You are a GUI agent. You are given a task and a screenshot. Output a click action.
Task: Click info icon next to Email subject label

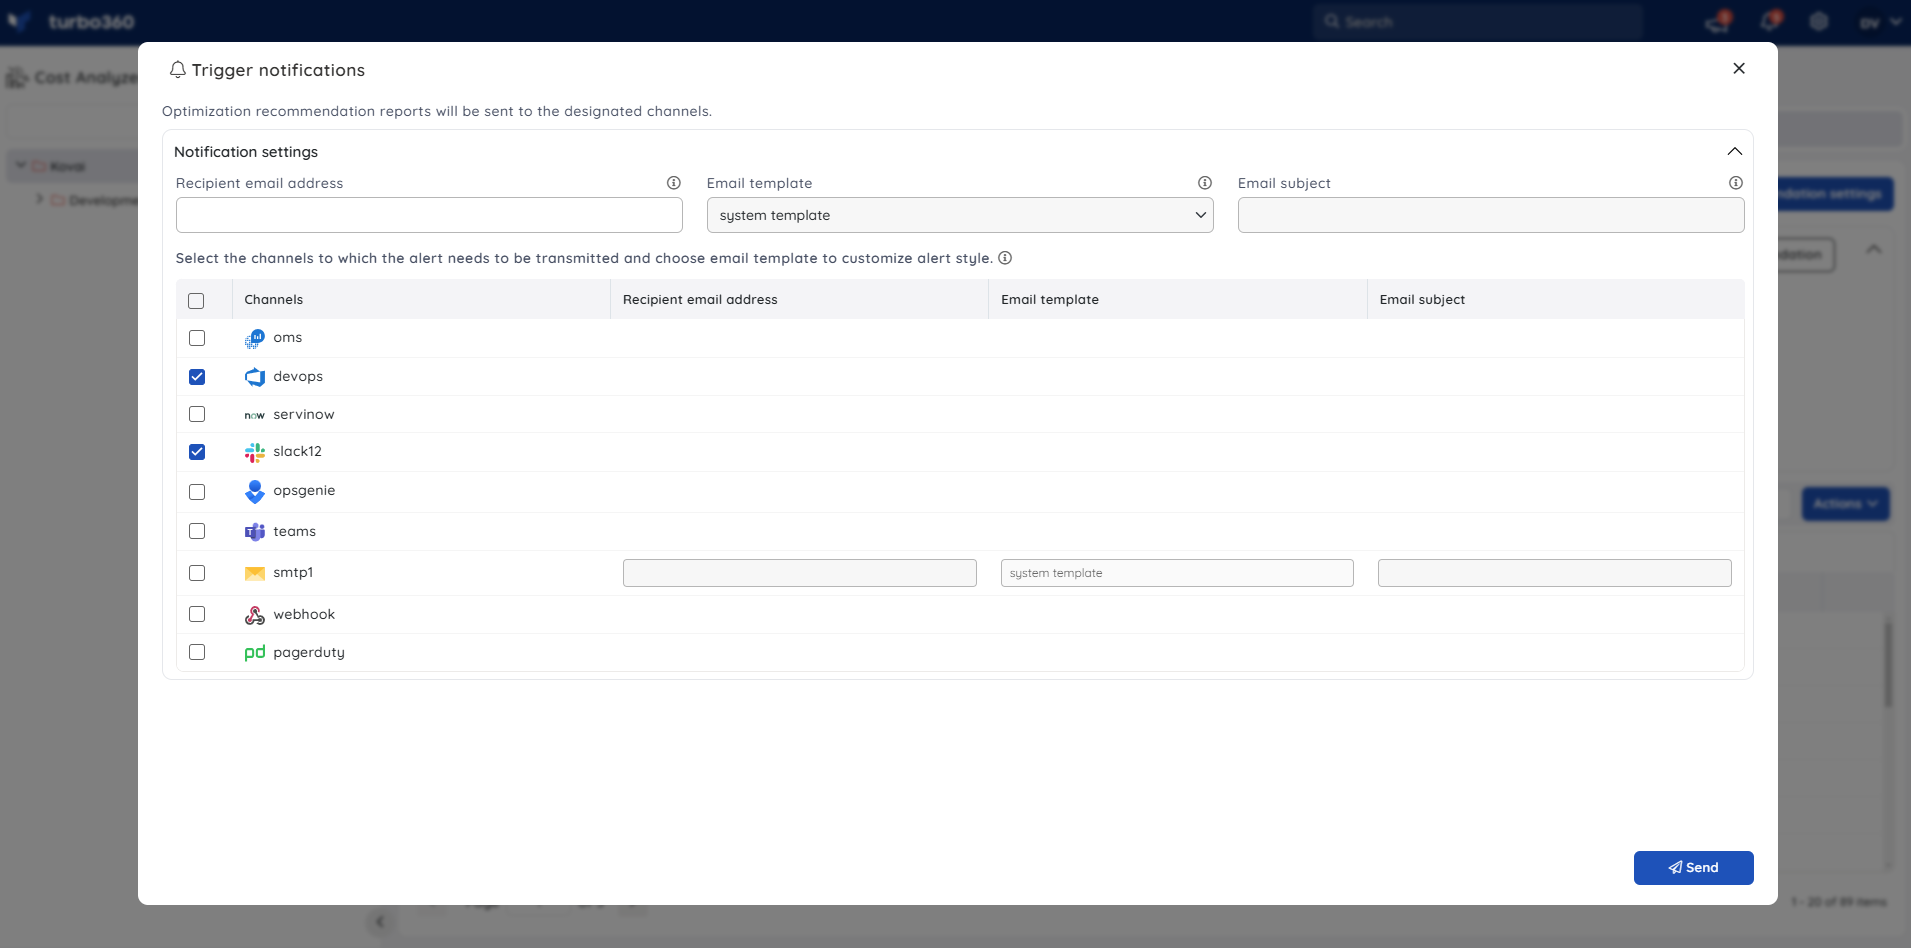[x=1736, y=183]
